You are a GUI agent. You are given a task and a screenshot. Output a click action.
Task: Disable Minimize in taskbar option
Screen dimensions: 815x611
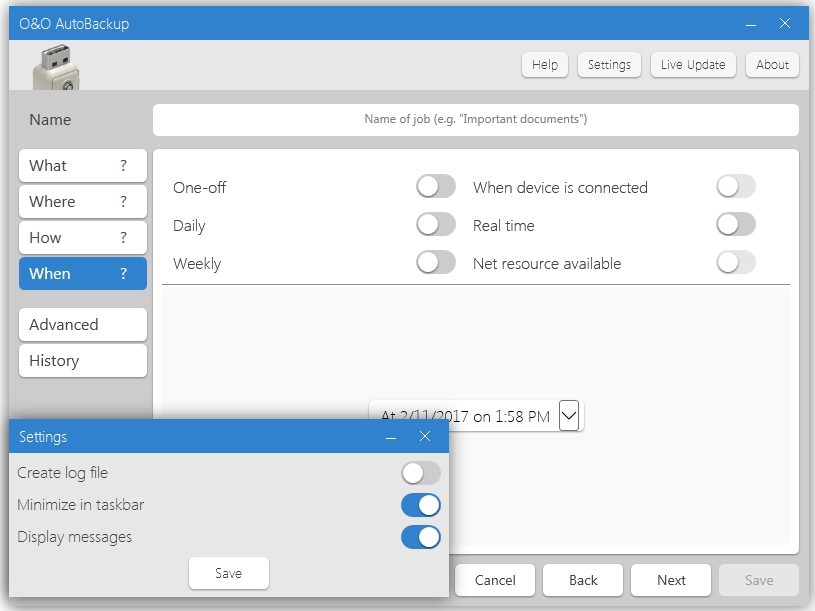[421, 505]
